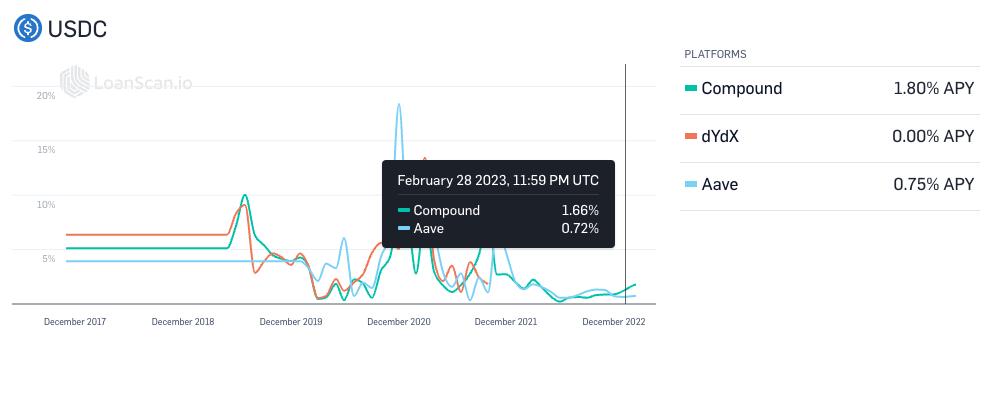Image resolution: width=999 pixels, height=397 pixels.
Task: Click the Compound green legend swatch
Action: [691, 89]
